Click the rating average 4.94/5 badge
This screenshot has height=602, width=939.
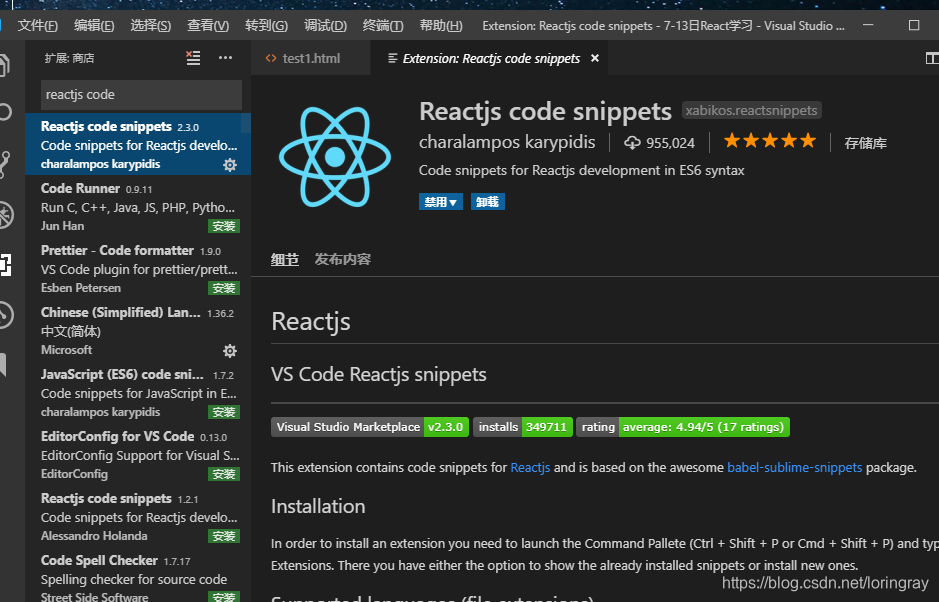pos(683,427)
